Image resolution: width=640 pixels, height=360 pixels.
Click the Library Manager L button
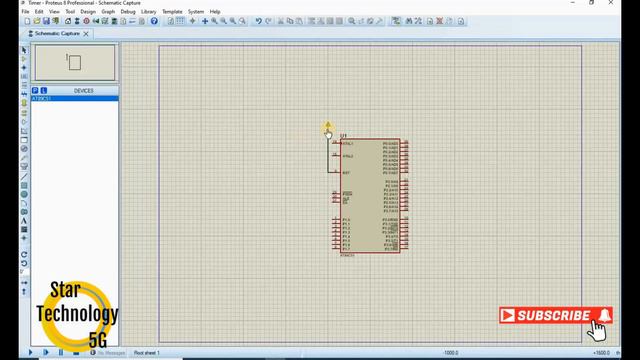point(43,91)
